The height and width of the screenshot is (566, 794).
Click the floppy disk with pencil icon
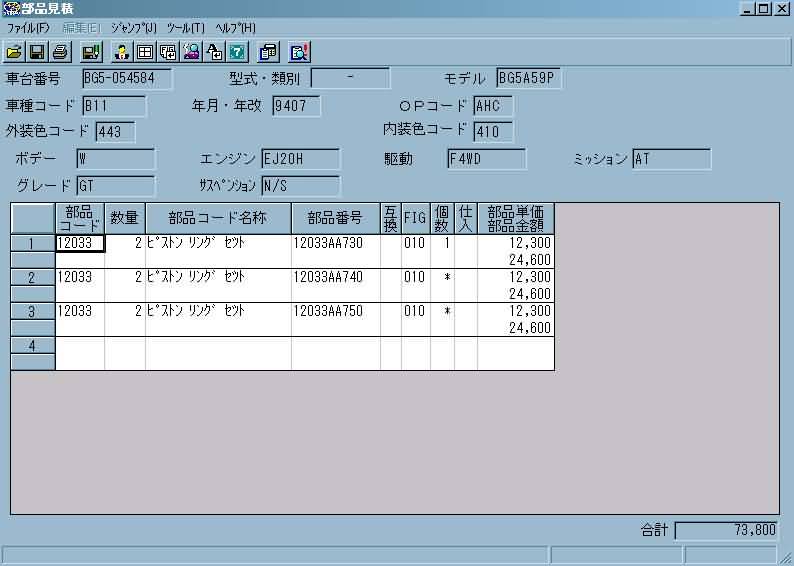pyautogui.click(x=92, y=52)
